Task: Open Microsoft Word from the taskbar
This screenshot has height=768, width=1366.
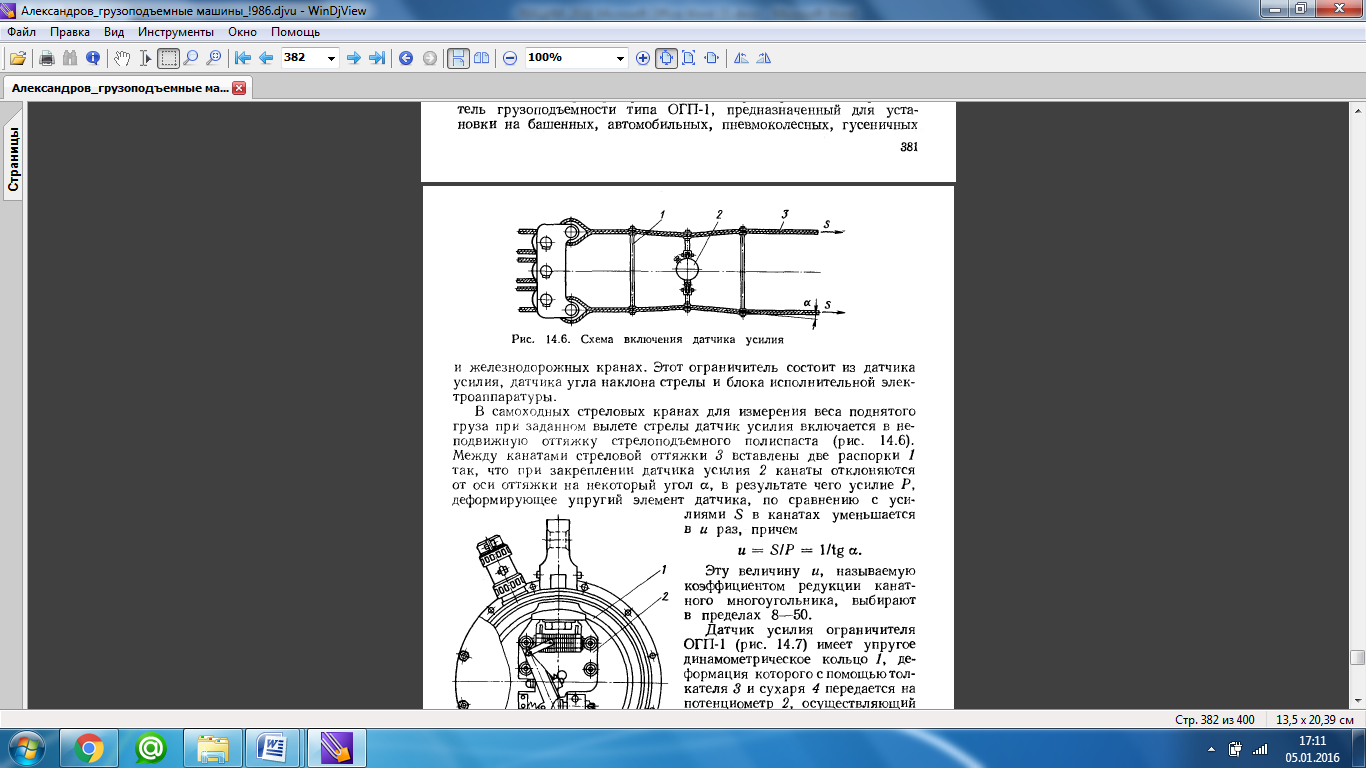Action: coord(275,747)
